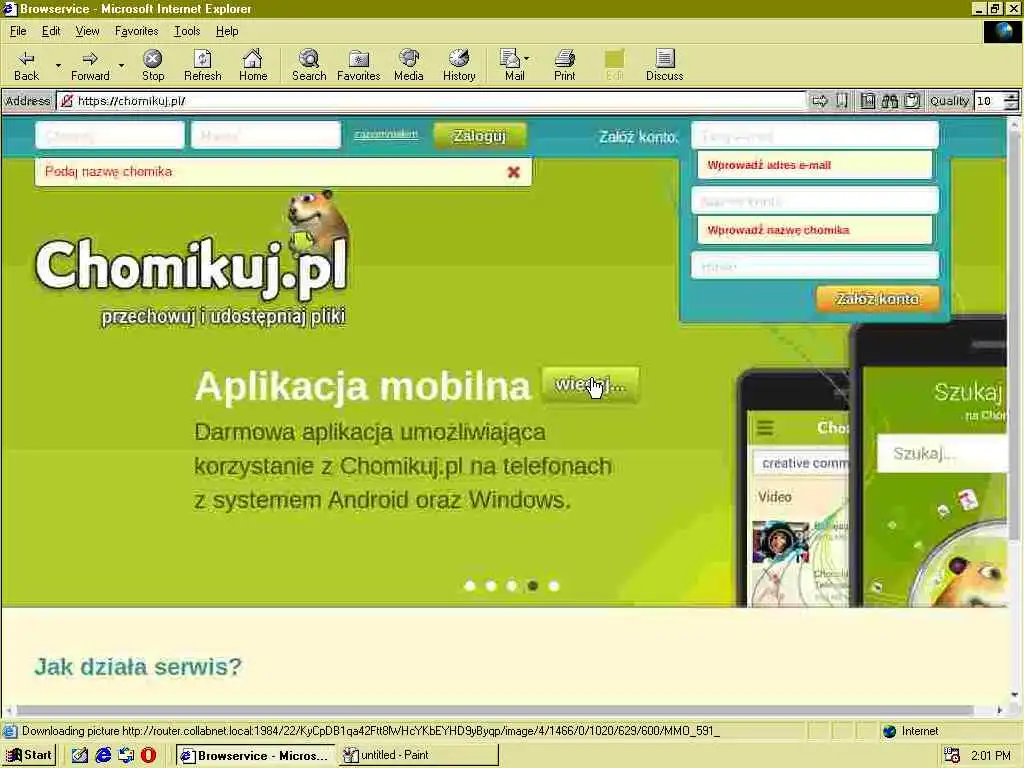Click the Back toolbar button
The image size is (1024, 768).
click(27, 65)
